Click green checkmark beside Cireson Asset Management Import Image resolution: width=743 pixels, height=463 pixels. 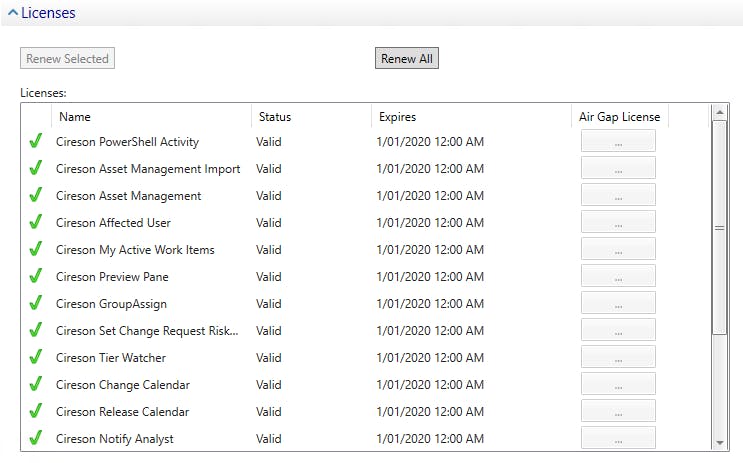click(36, 169)
